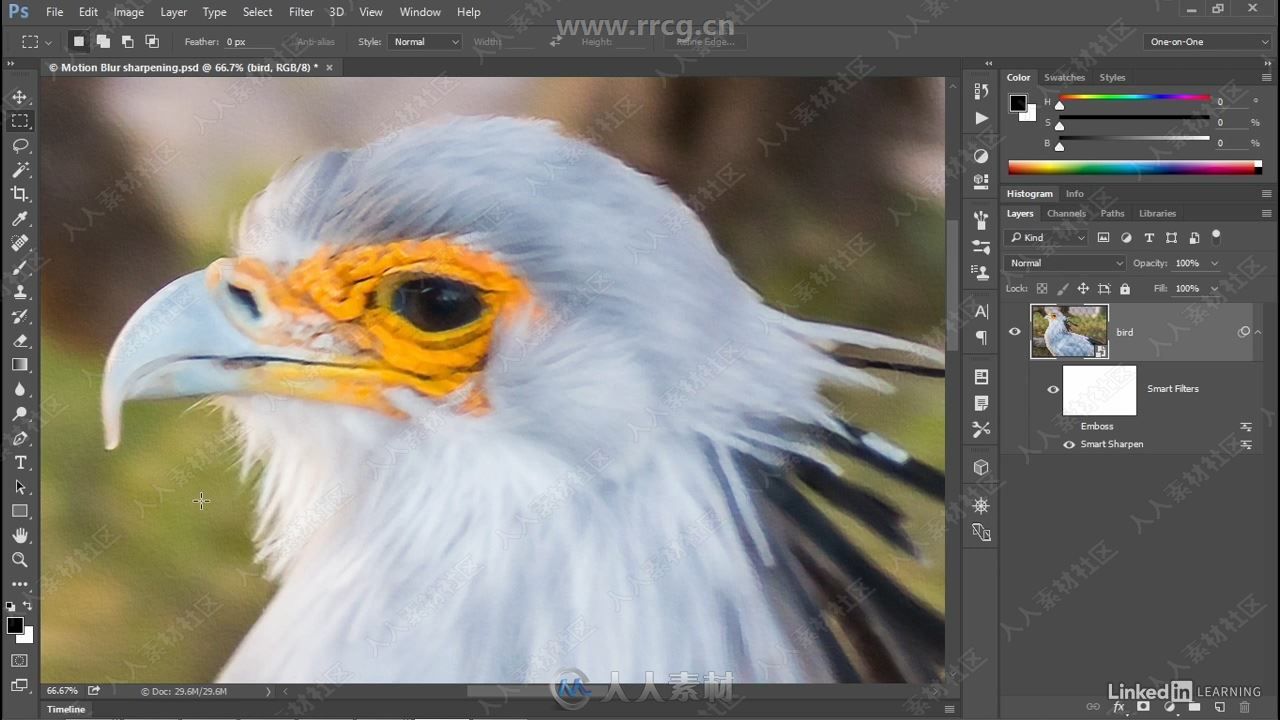Select the Crop tool

pos(19,194)
